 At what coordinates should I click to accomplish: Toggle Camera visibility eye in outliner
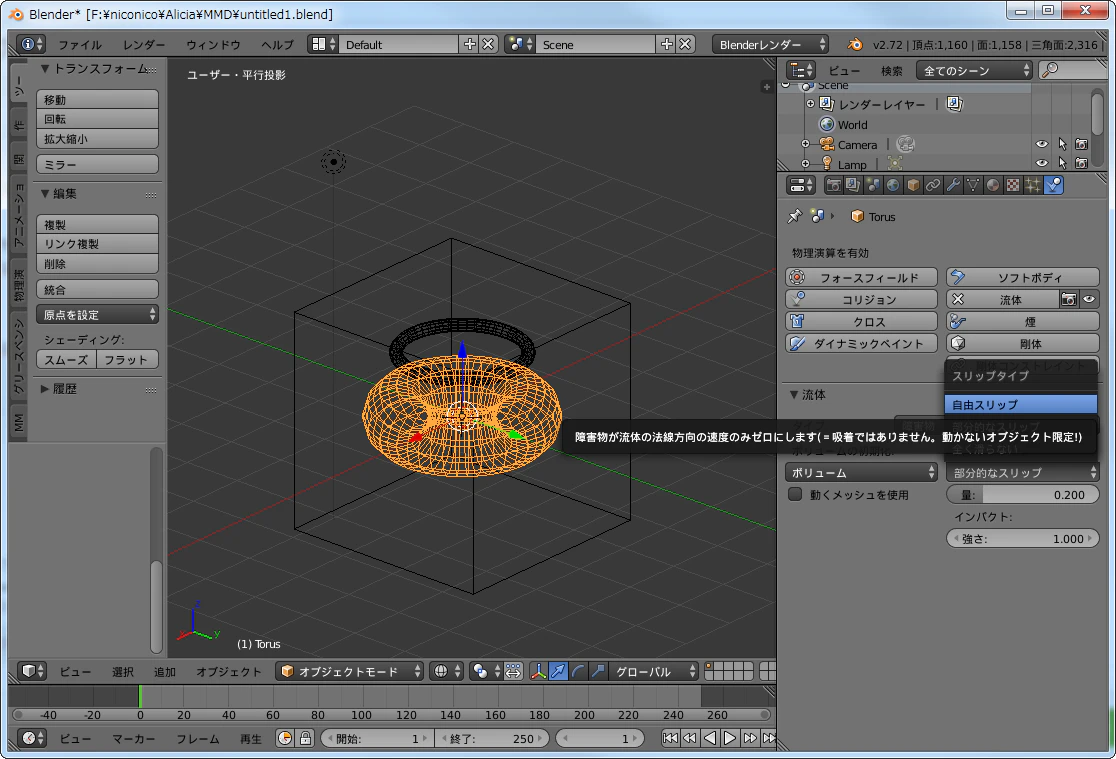[1041, 144]
